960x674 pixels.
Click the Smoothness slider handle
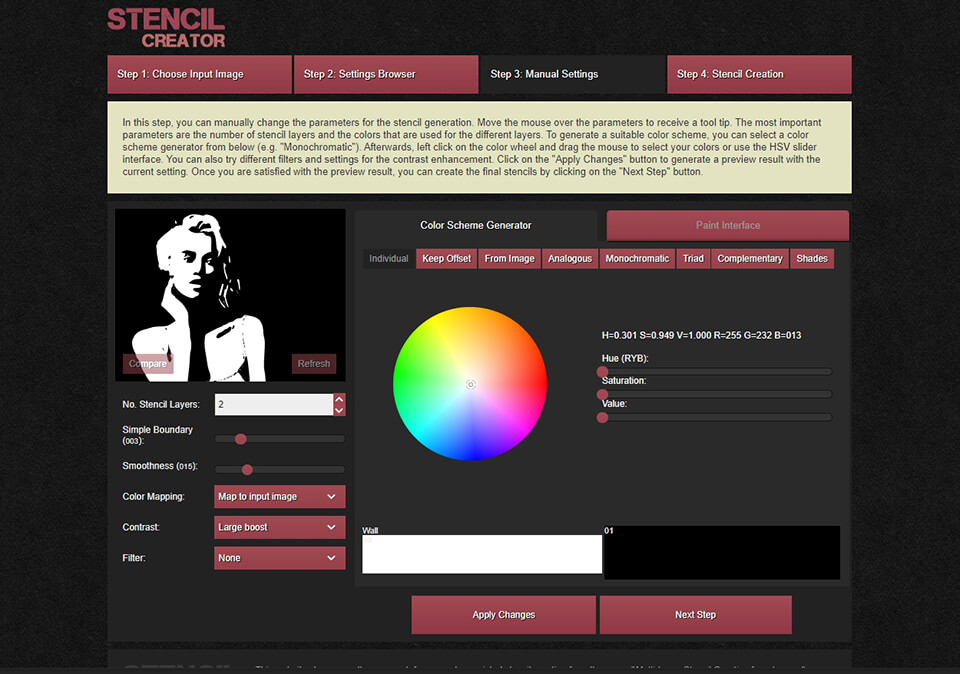coord(247,469)
